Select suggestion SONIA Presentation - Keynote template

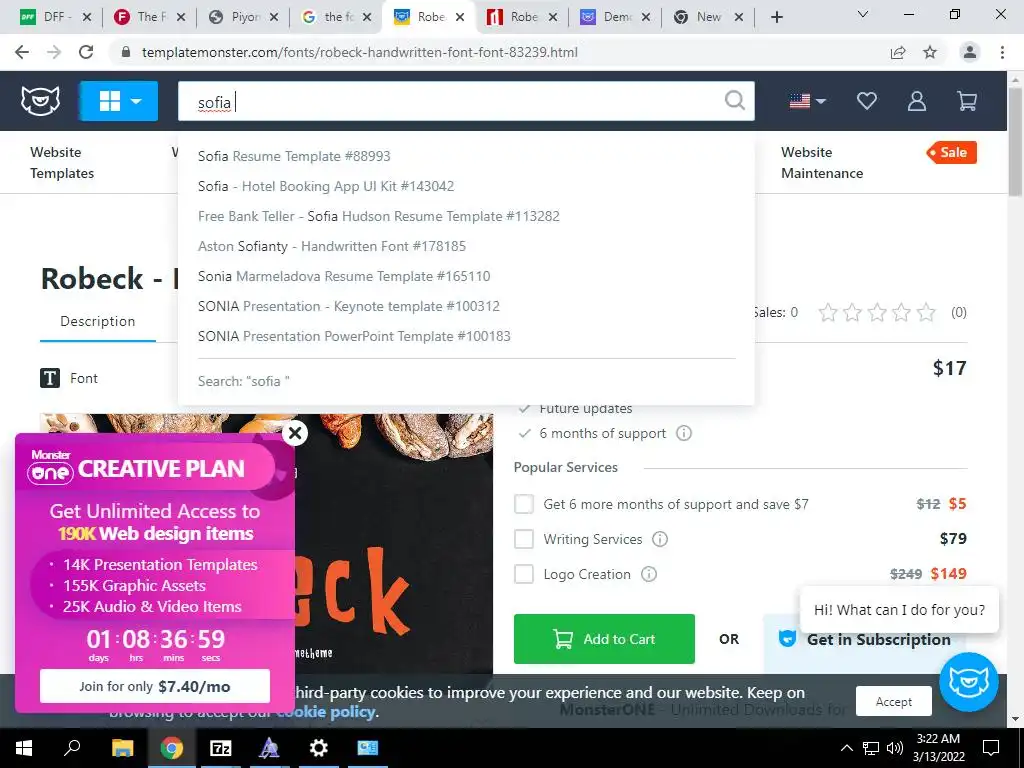(x=349, y=306)
